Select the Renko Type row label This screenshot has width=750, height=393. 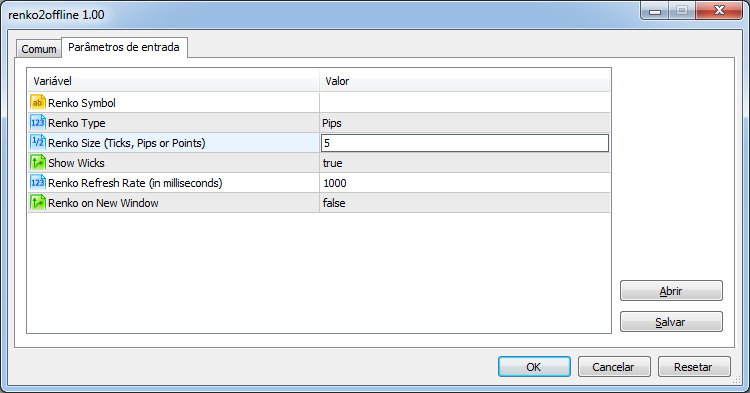click(x=77, y=123)
